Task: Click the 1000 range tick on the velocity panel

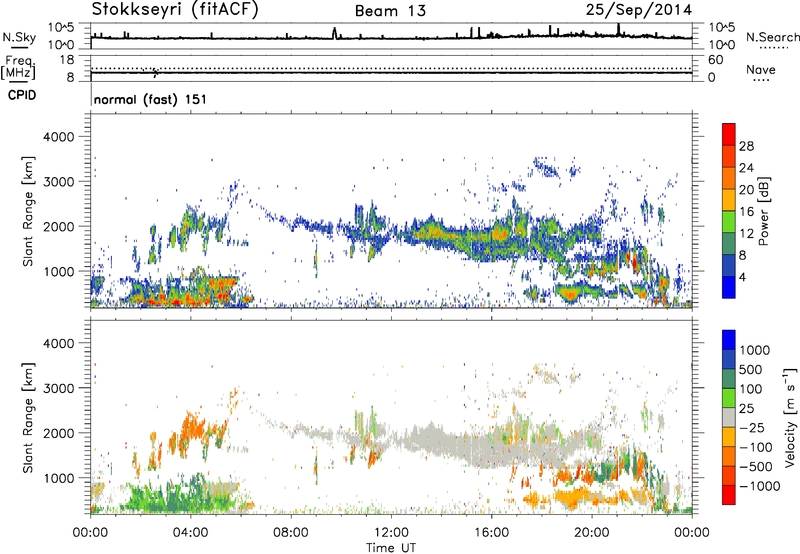Action: 58,478
